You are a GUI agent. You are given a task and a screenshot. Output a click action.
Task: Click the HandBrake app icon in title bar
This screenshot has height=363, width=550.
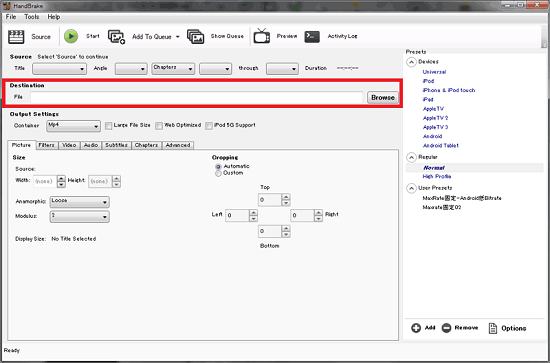pyautogui.click(x=7, y=6)
